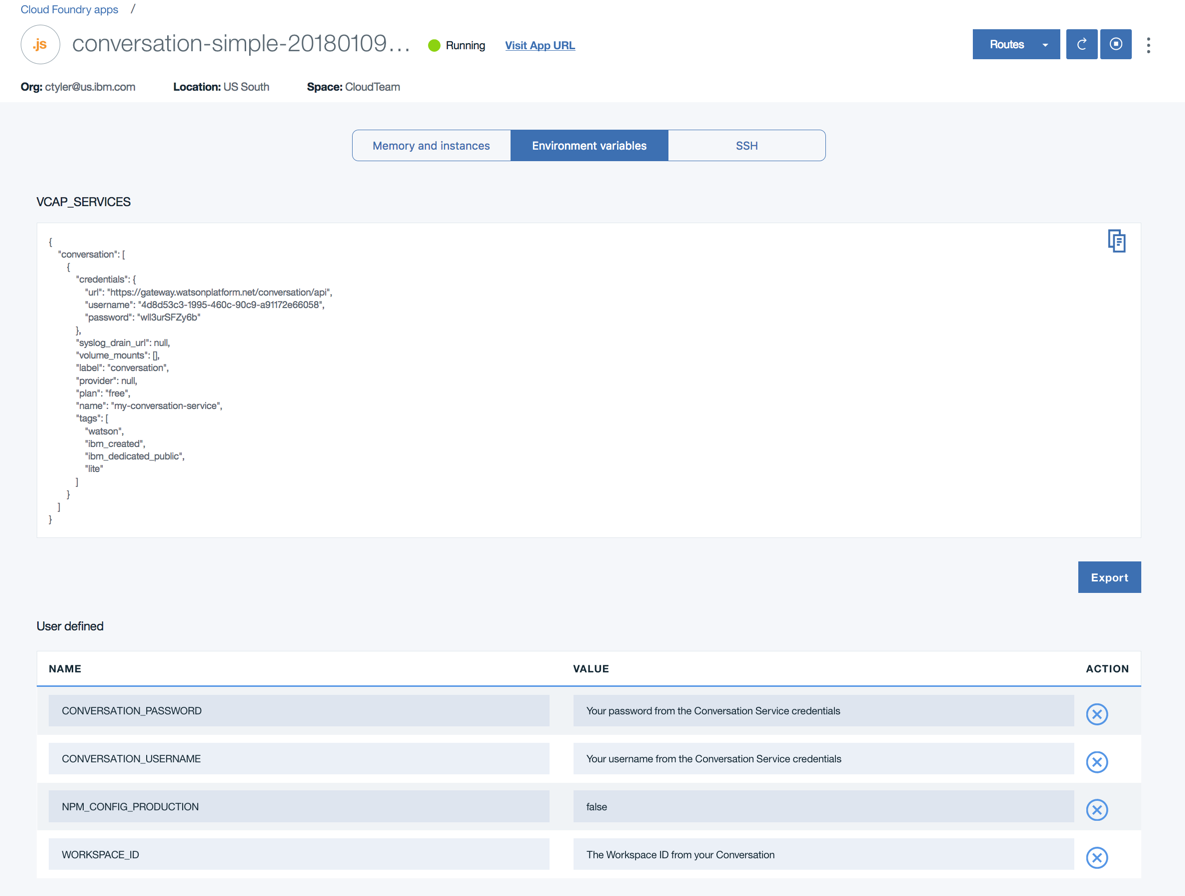
Task: Click the app name conversation-simple-20180109…
Action: pyautogui.click(x=241, y=44)
